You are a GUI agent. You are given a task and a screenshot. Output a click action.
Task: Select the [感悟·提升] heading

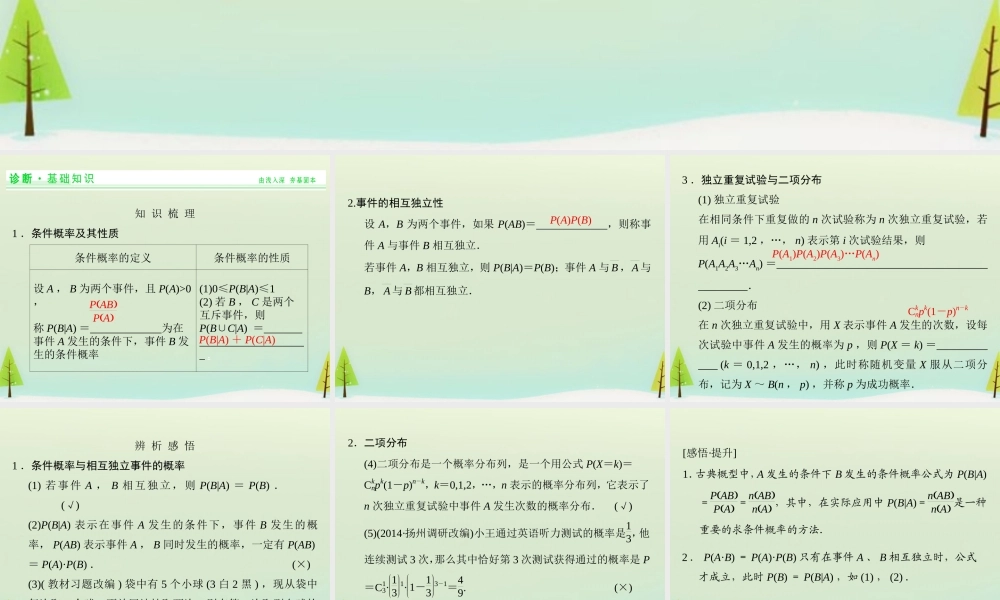(x=709, y=453)
